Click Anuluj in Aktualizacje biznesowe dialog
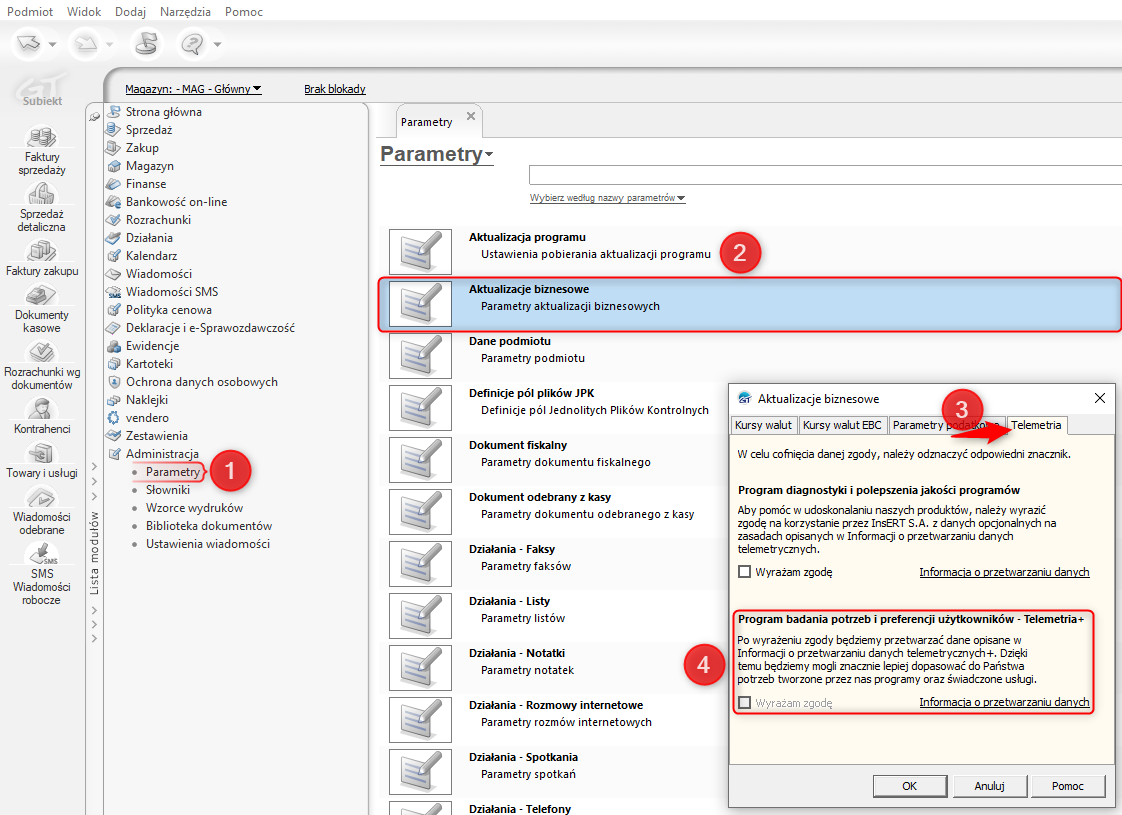Screen dimensions: 1122x815 [990, 786]
